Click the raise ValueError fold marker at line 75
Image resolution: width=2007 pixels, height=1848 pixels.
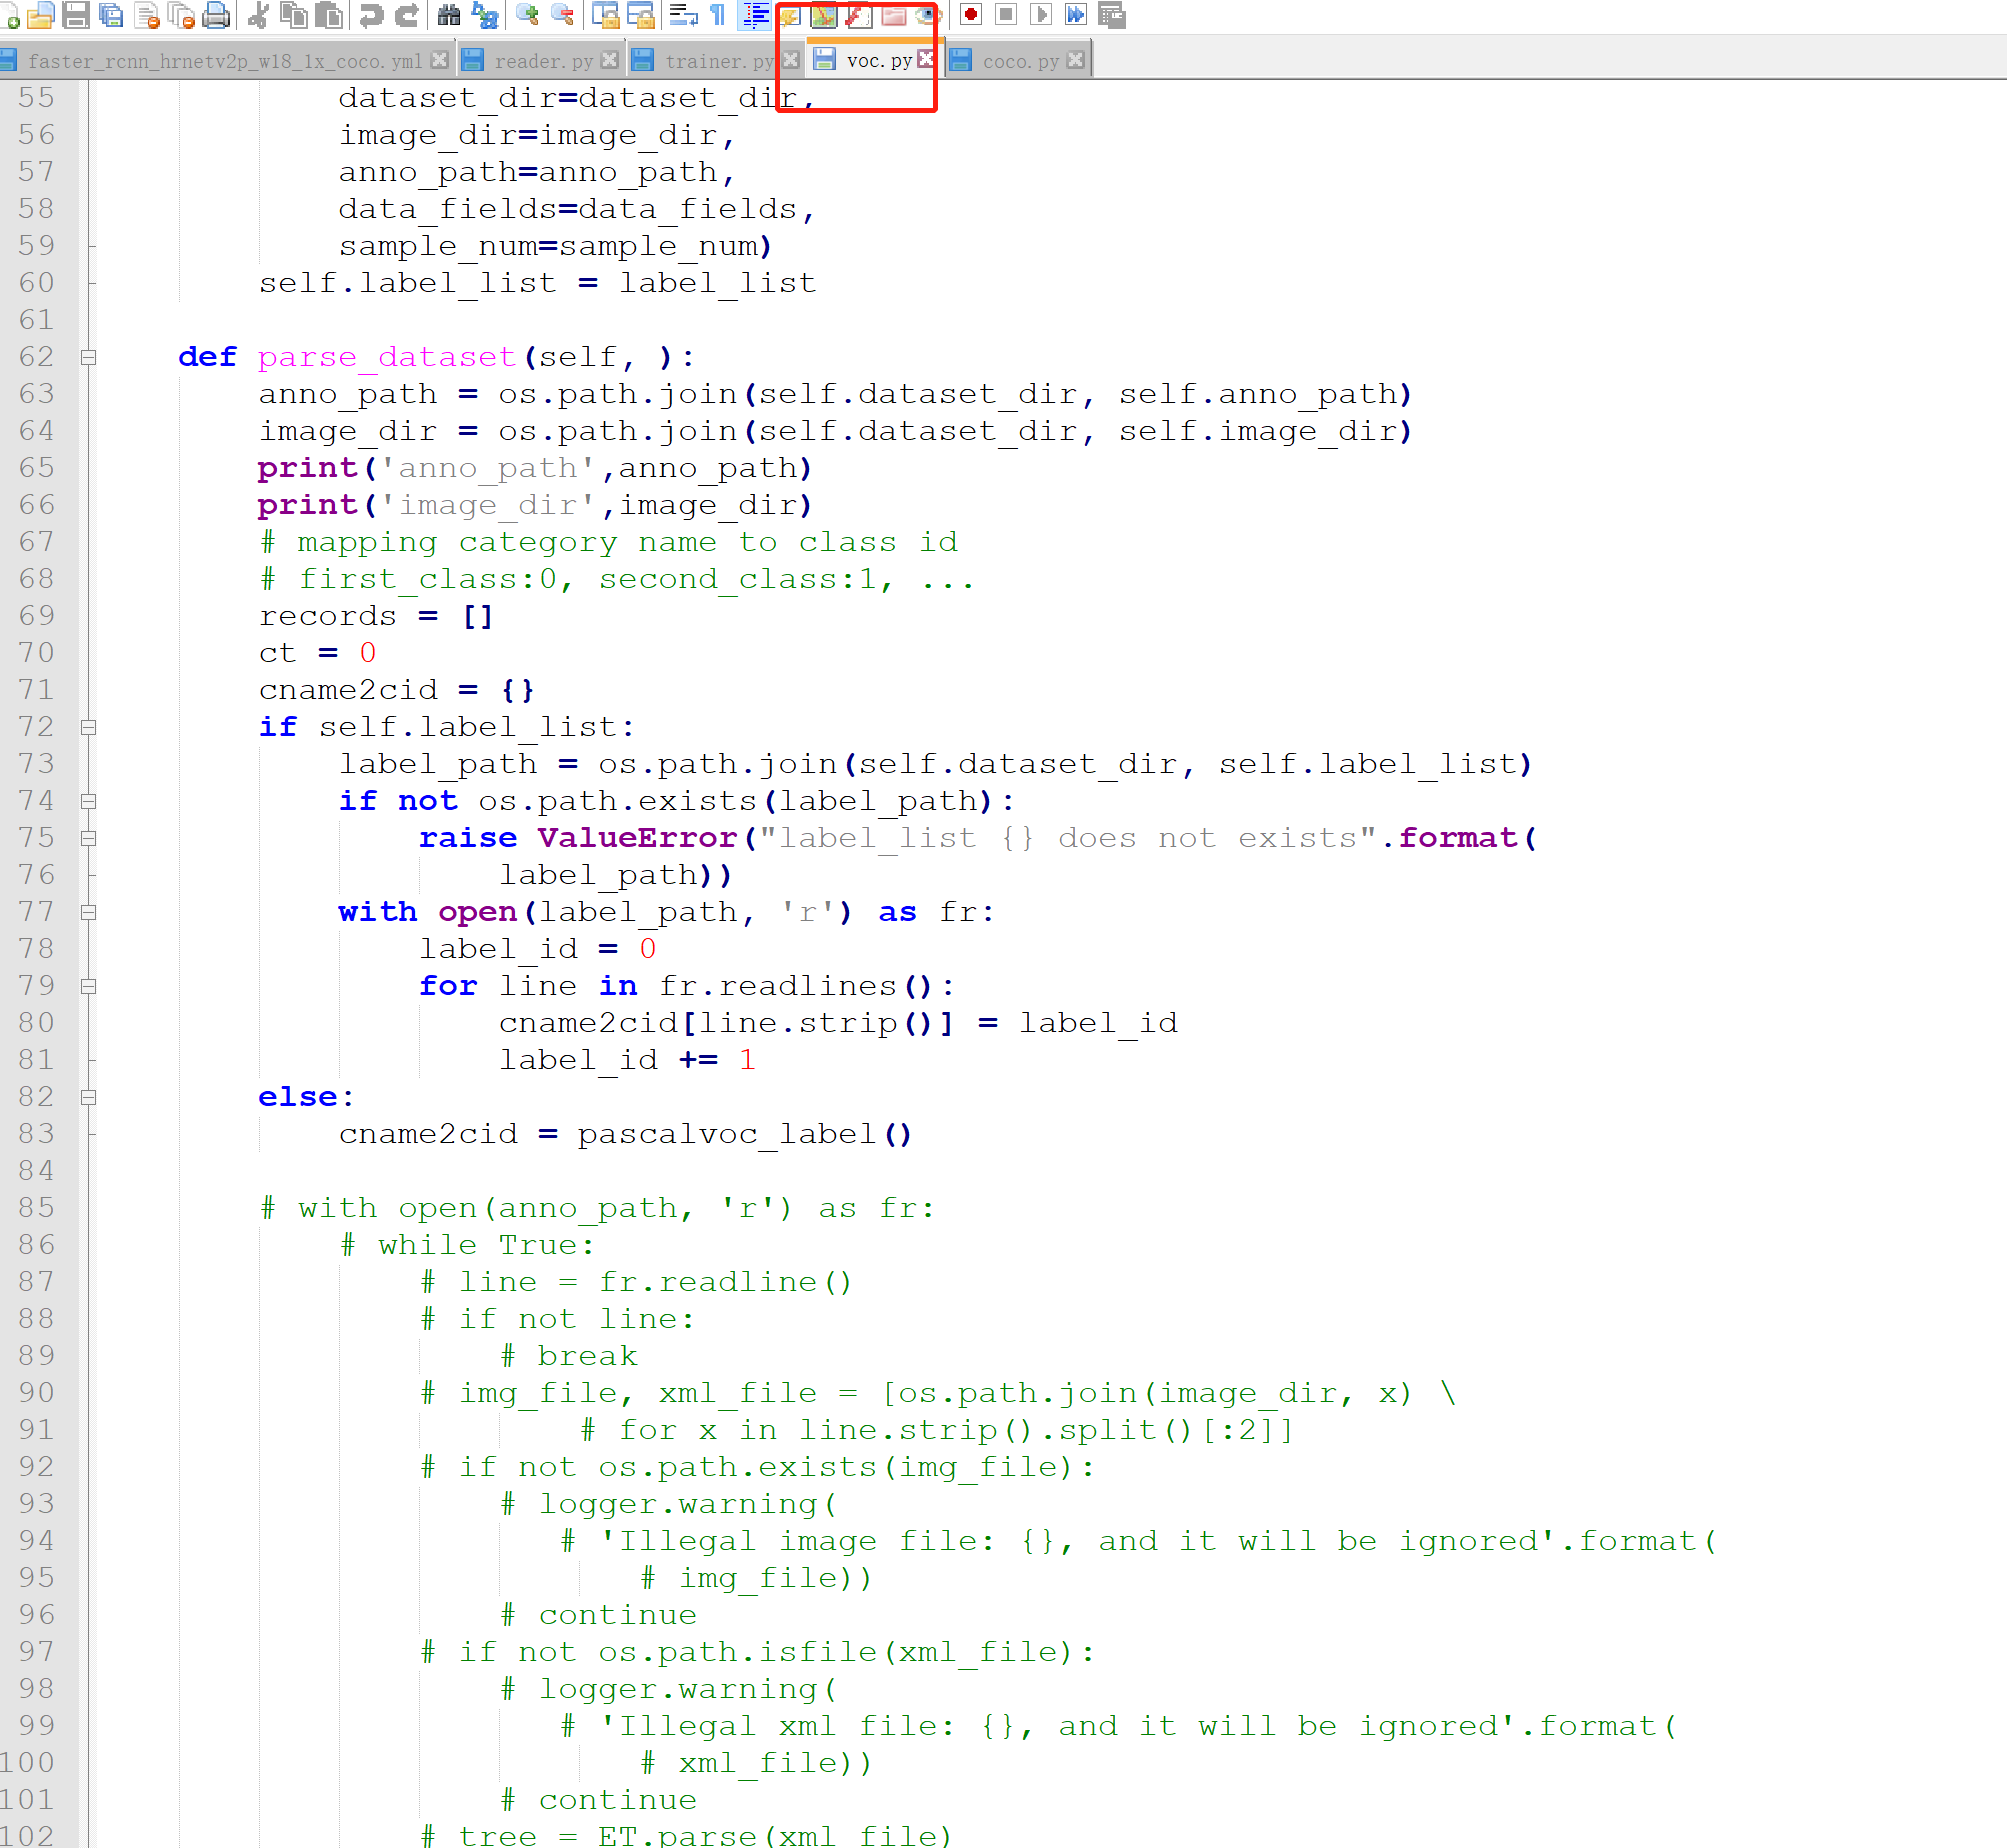tap(88, 838)
